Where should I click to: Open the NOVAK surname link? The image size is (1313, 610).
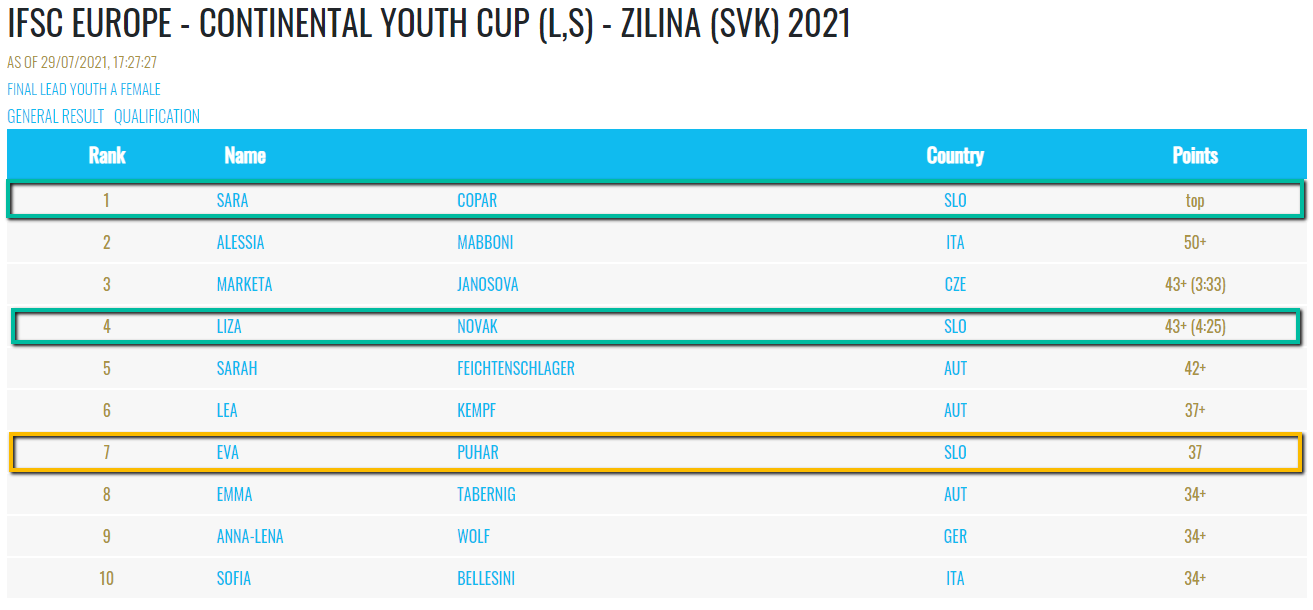(477, 326)
